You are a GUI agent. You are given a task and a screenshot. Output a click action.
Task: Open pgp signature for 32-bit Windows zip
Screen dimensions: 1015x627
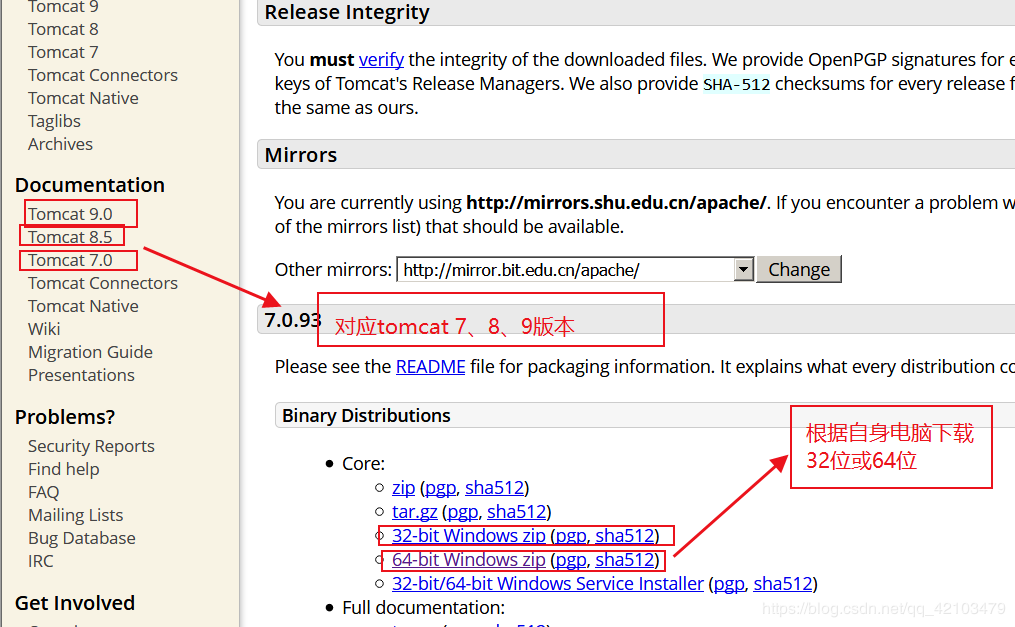pos(570,536)
